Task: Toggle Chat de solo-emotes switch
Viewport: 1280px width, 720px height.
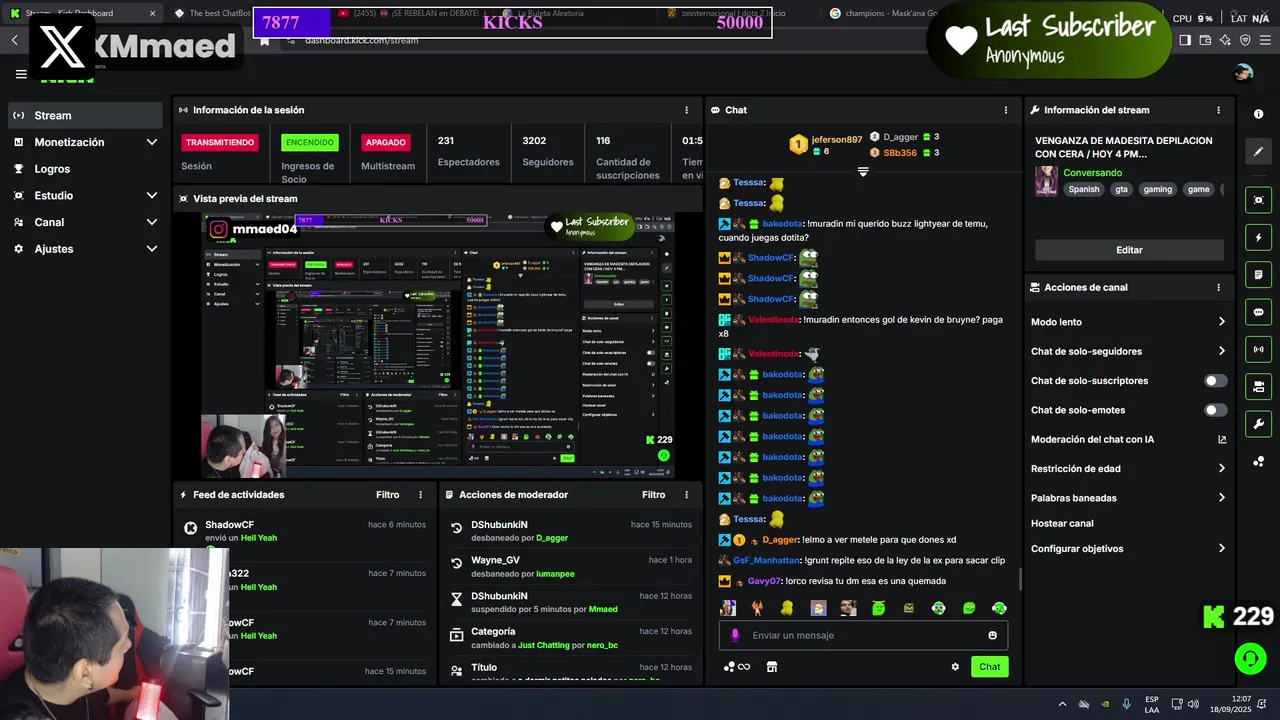Action: pyautogui.click(x=1215, y=410)
